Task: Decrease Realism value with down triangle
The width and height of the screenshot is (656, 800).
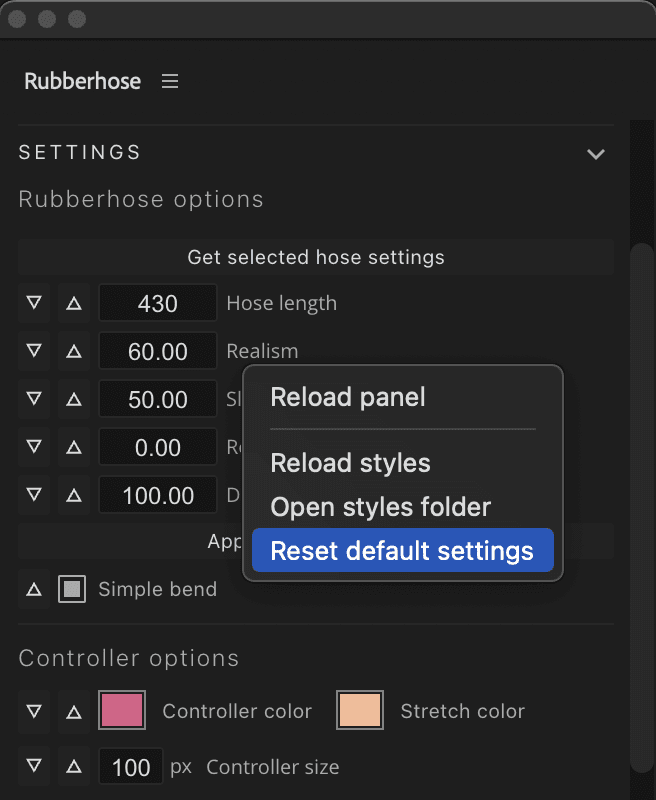Action: pyautogui.click(x=34, y=351)
